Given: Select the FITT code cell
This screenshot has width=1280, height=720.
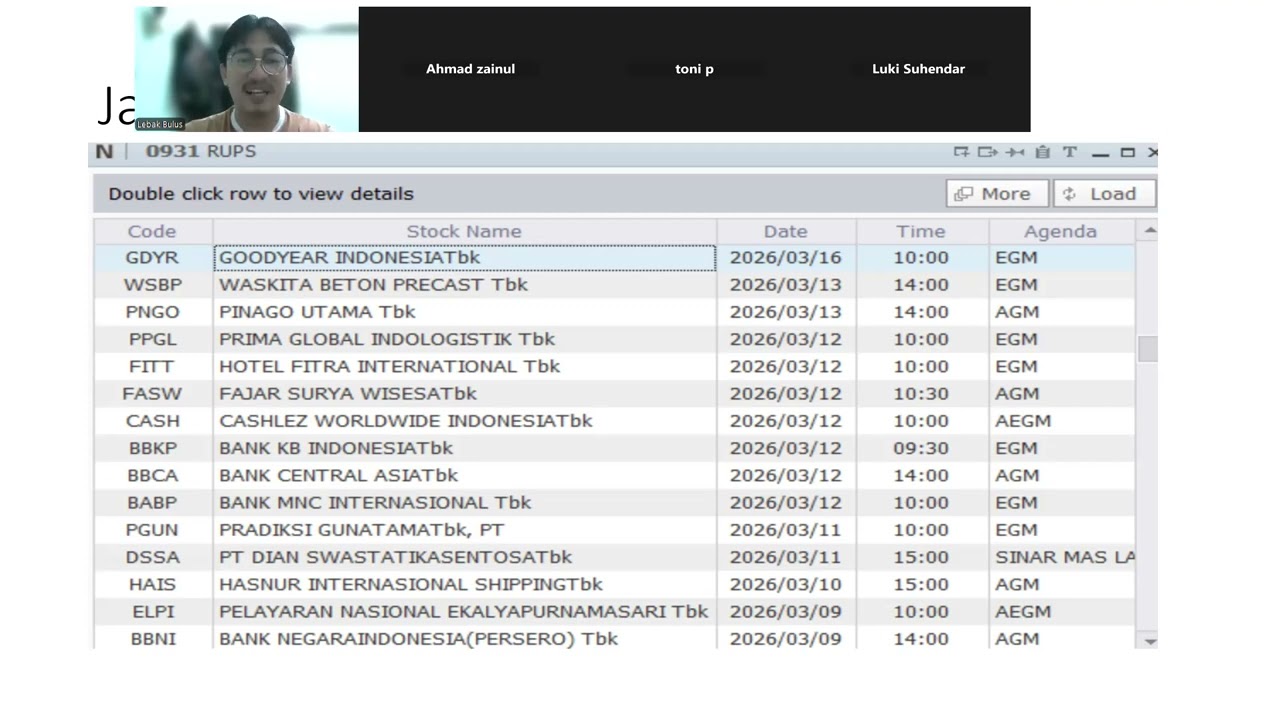Looking at the screenshot, I should [152, 366].
